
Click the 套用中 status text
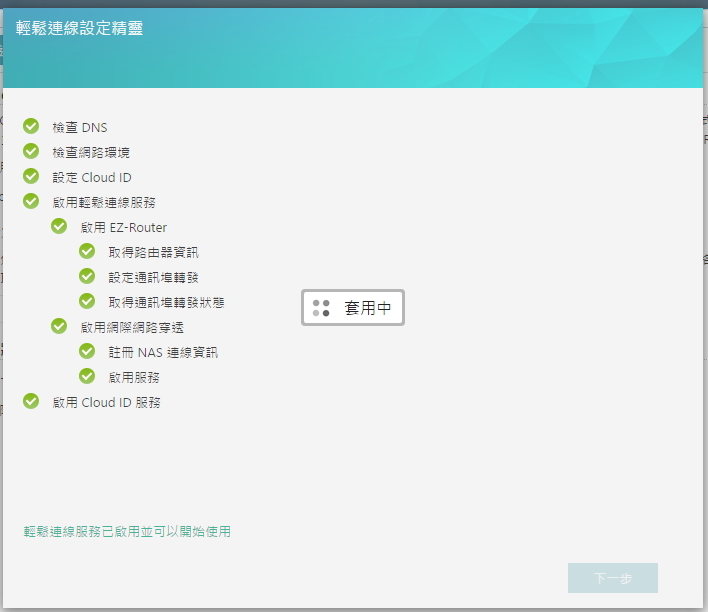click(367, 308)
